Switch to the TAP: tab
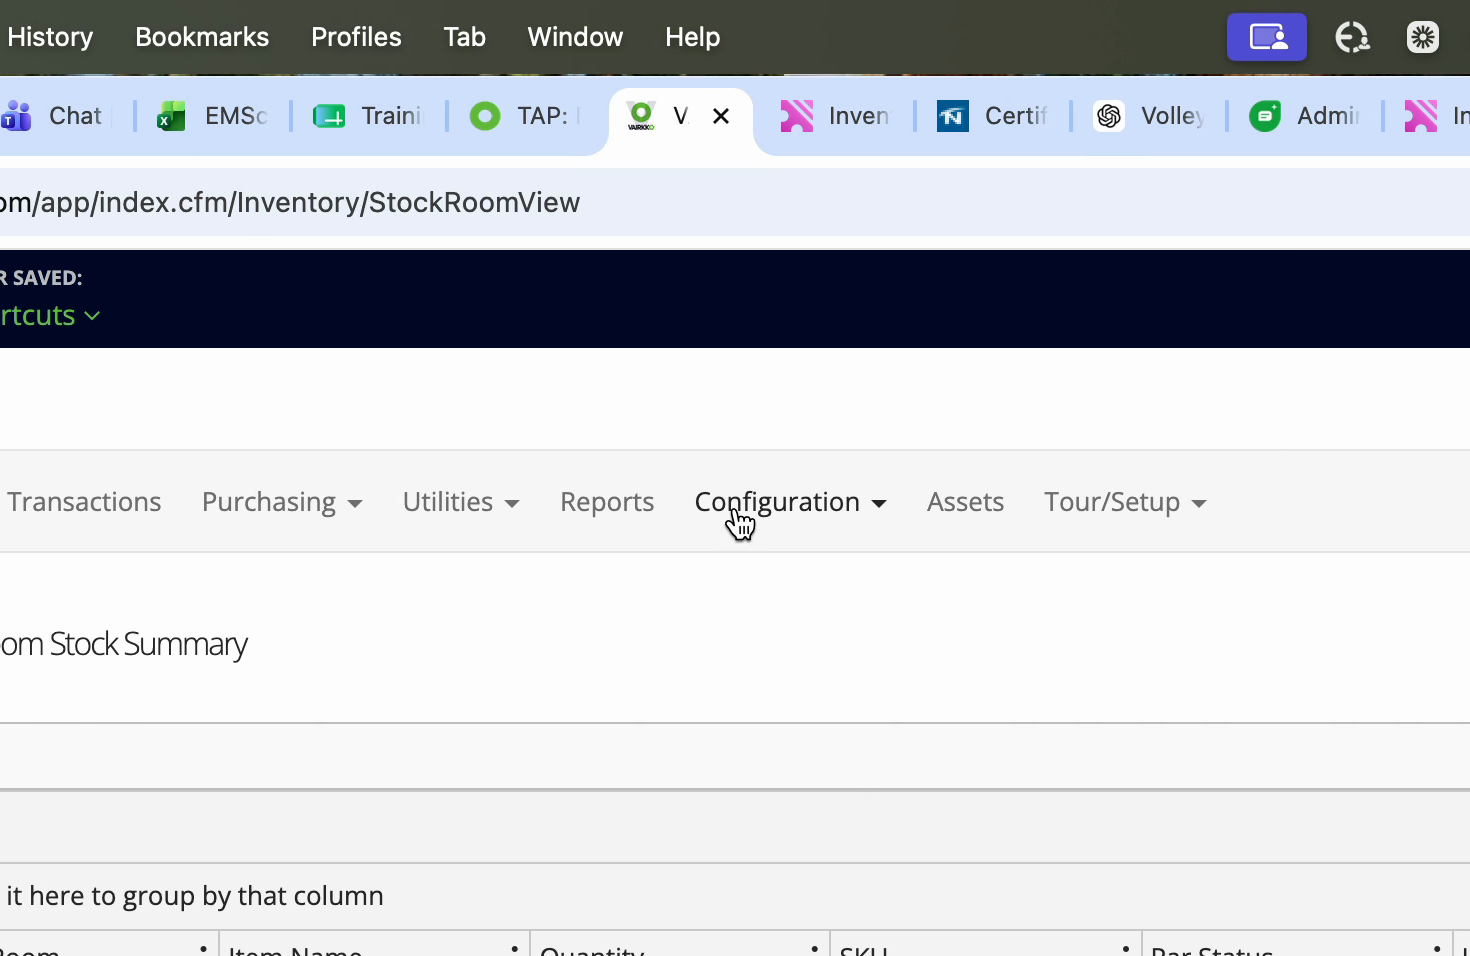Screen dimensions: 1470x956 point(525,116)
